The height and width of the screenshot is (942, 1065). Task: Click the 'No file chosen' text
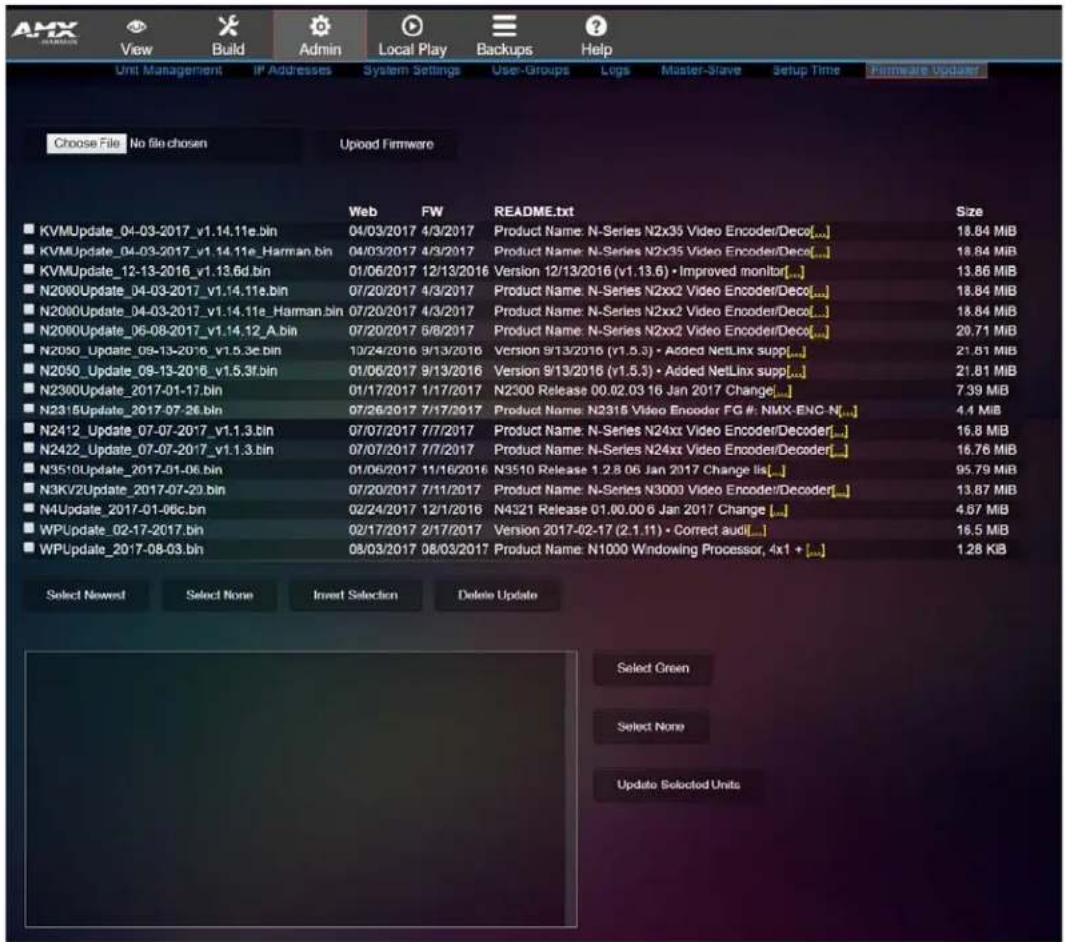pos(168,143)
